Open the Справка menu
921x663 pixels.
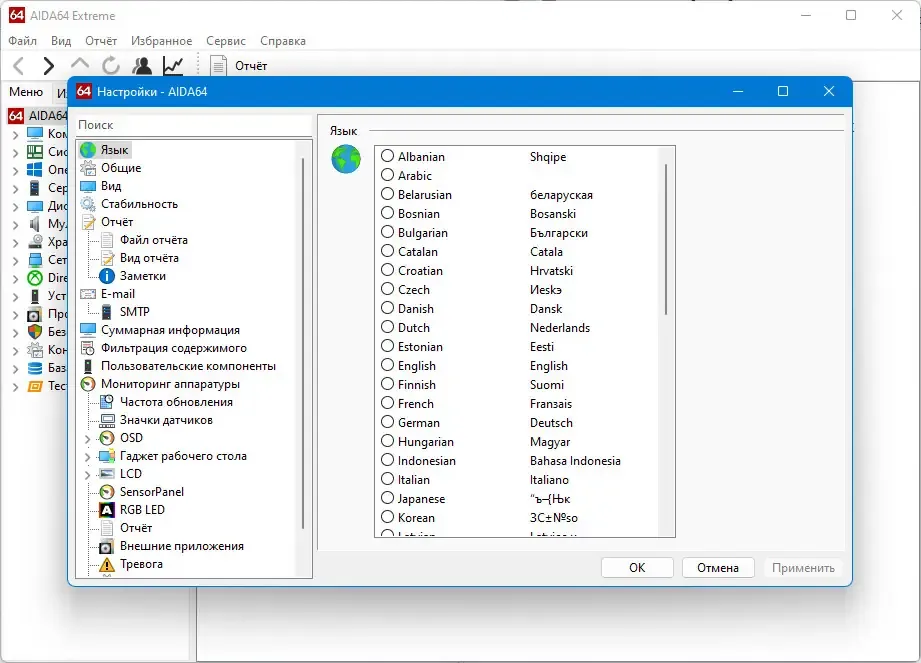tap(283, 41)
